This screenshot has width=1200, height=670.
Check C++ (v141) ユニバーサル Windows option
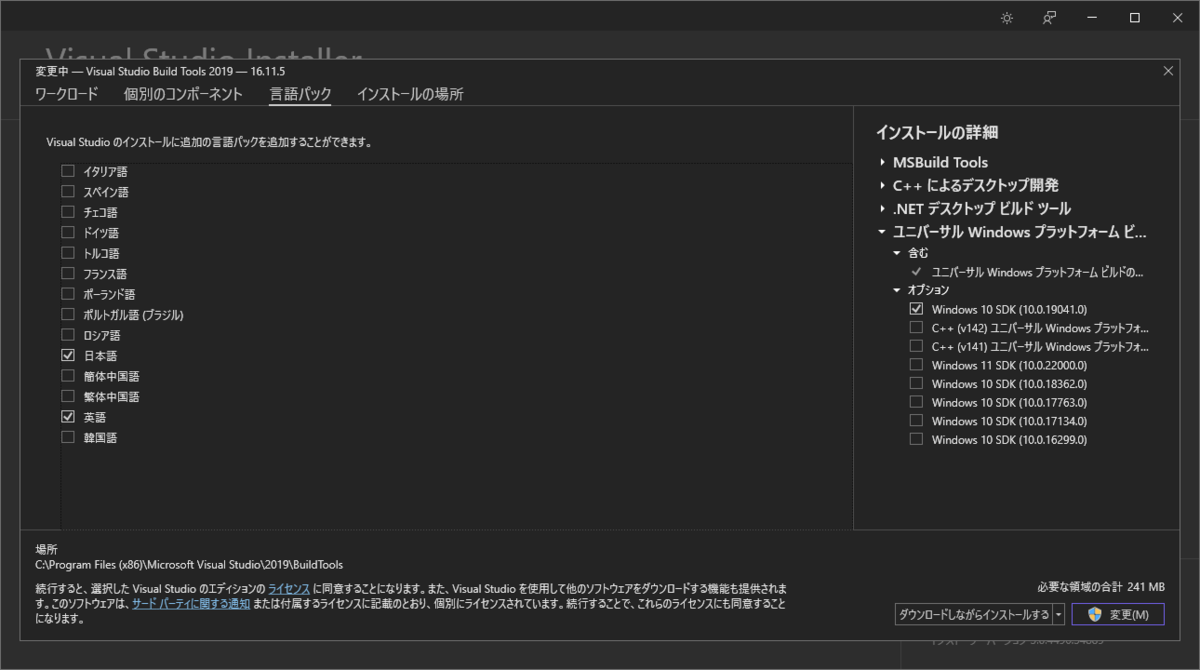tap(916, 347)
